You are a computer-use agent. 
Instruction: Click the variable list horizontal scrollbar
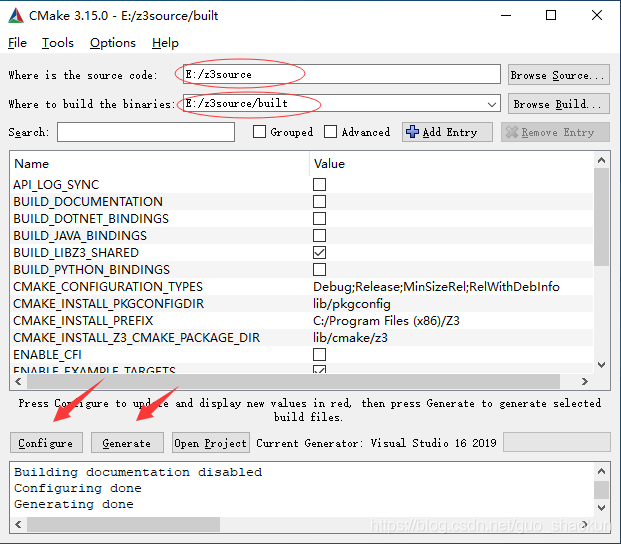pyautogui.click(x=293, y=381)
